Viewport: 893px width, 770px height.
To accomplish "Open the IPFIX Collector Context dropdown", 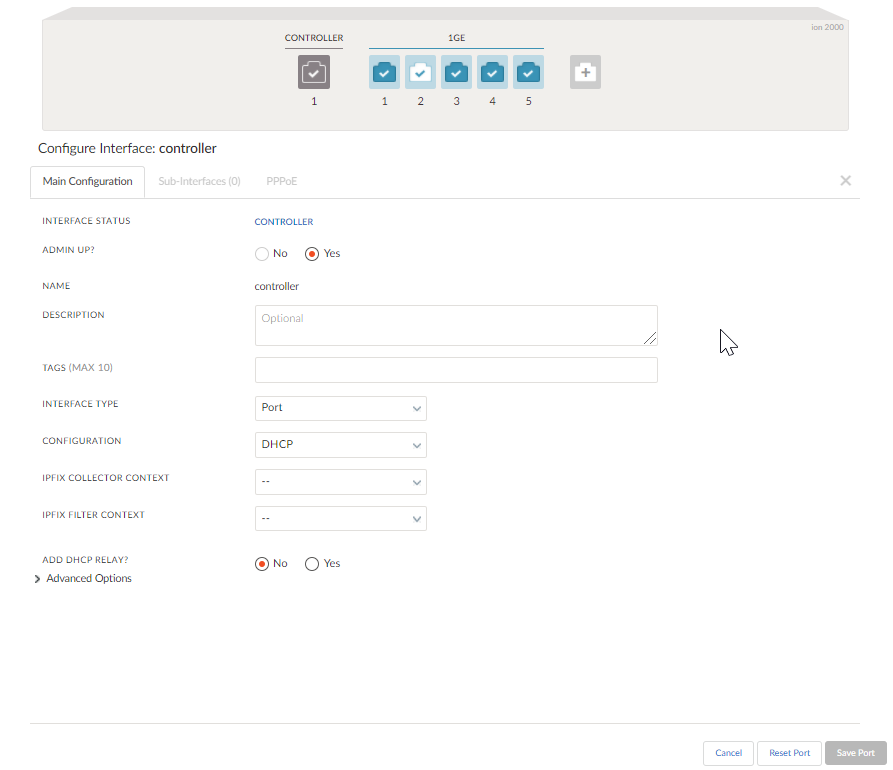I will click(340, 481).
